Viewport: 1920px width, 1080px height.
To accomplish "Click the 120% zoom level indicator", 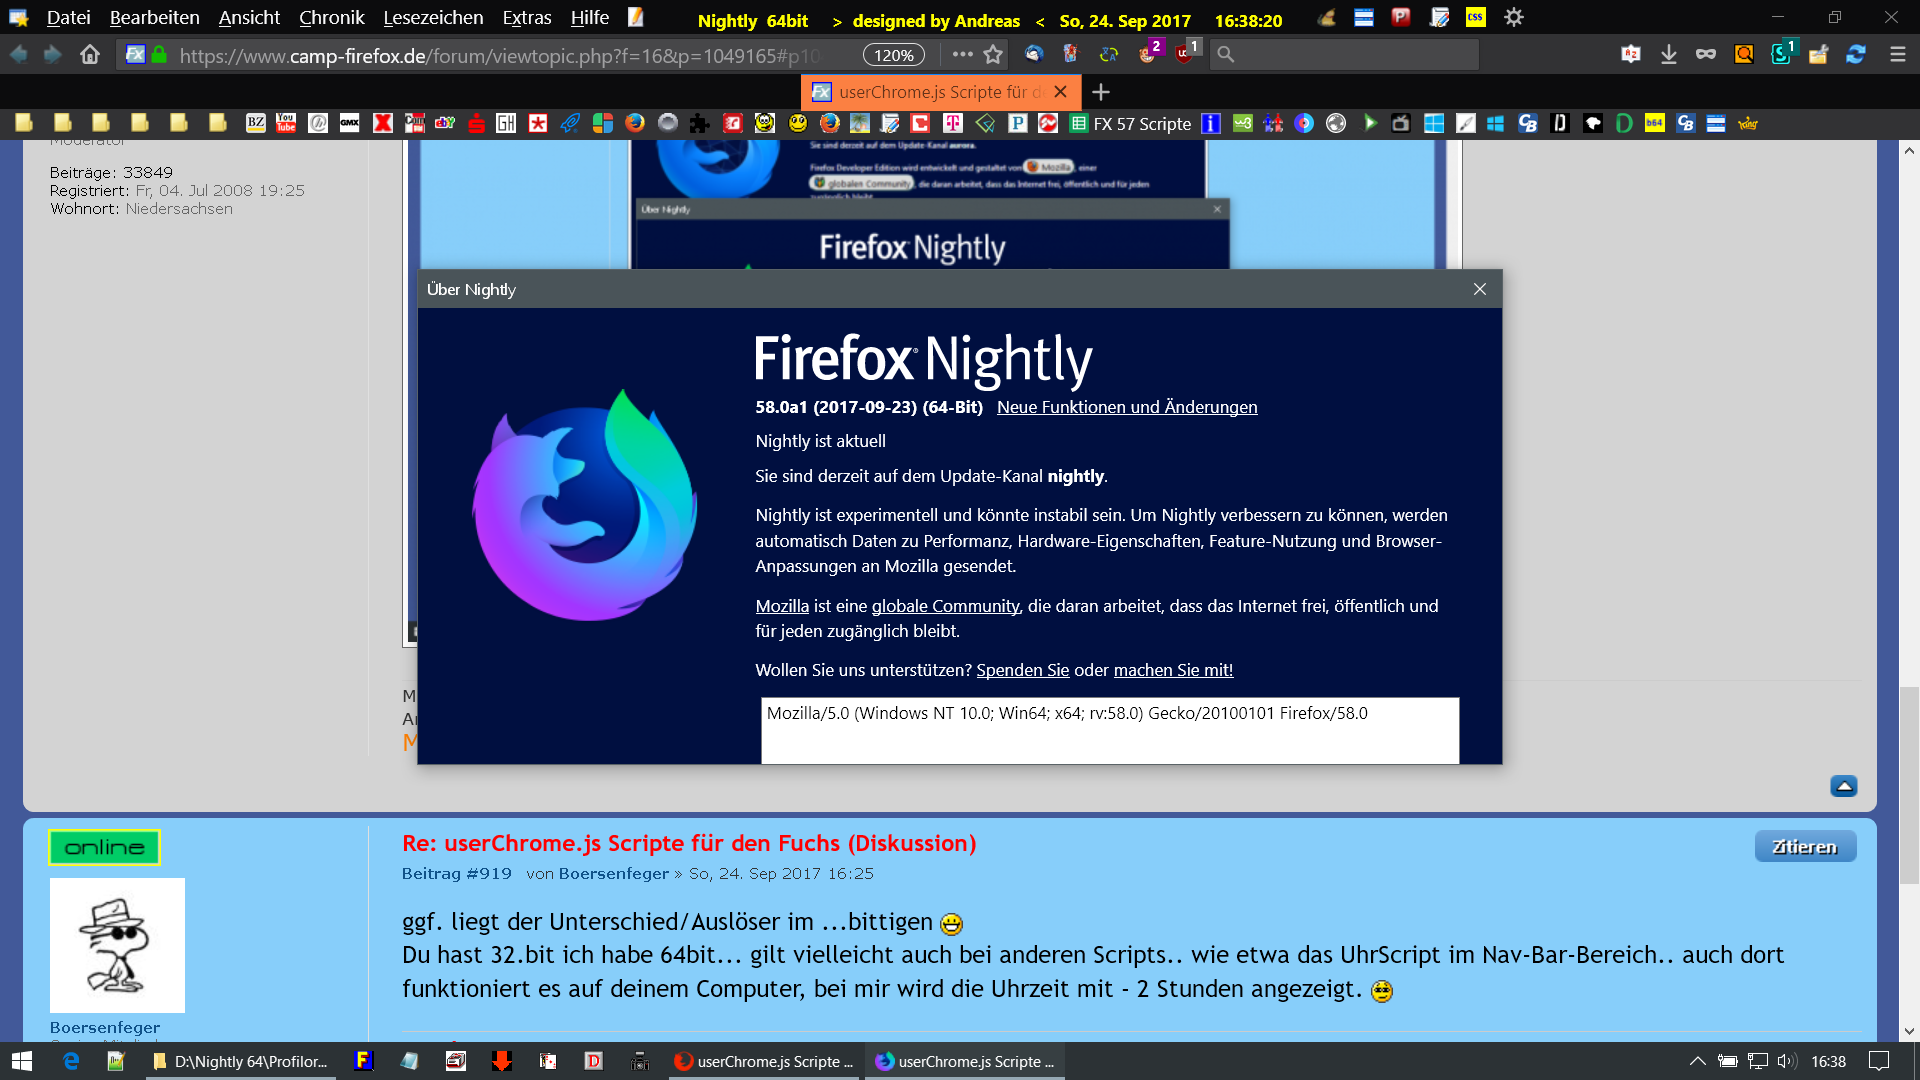I will coord(893,55).
